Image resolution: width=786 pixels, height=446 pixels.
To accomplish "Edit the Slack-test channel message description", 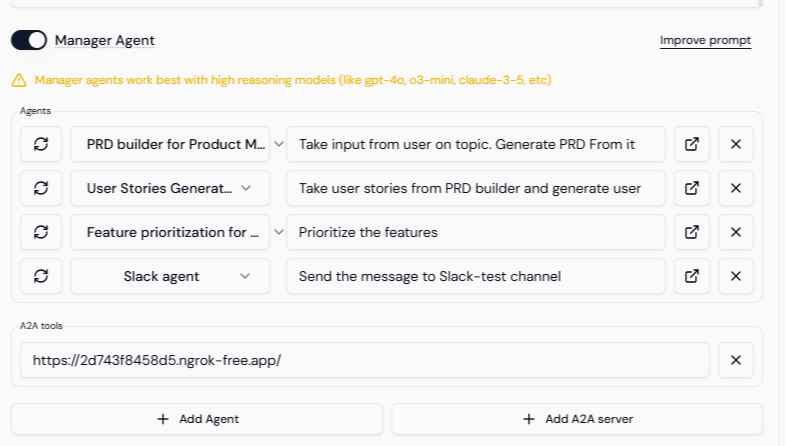I will [x=475, y=276].
